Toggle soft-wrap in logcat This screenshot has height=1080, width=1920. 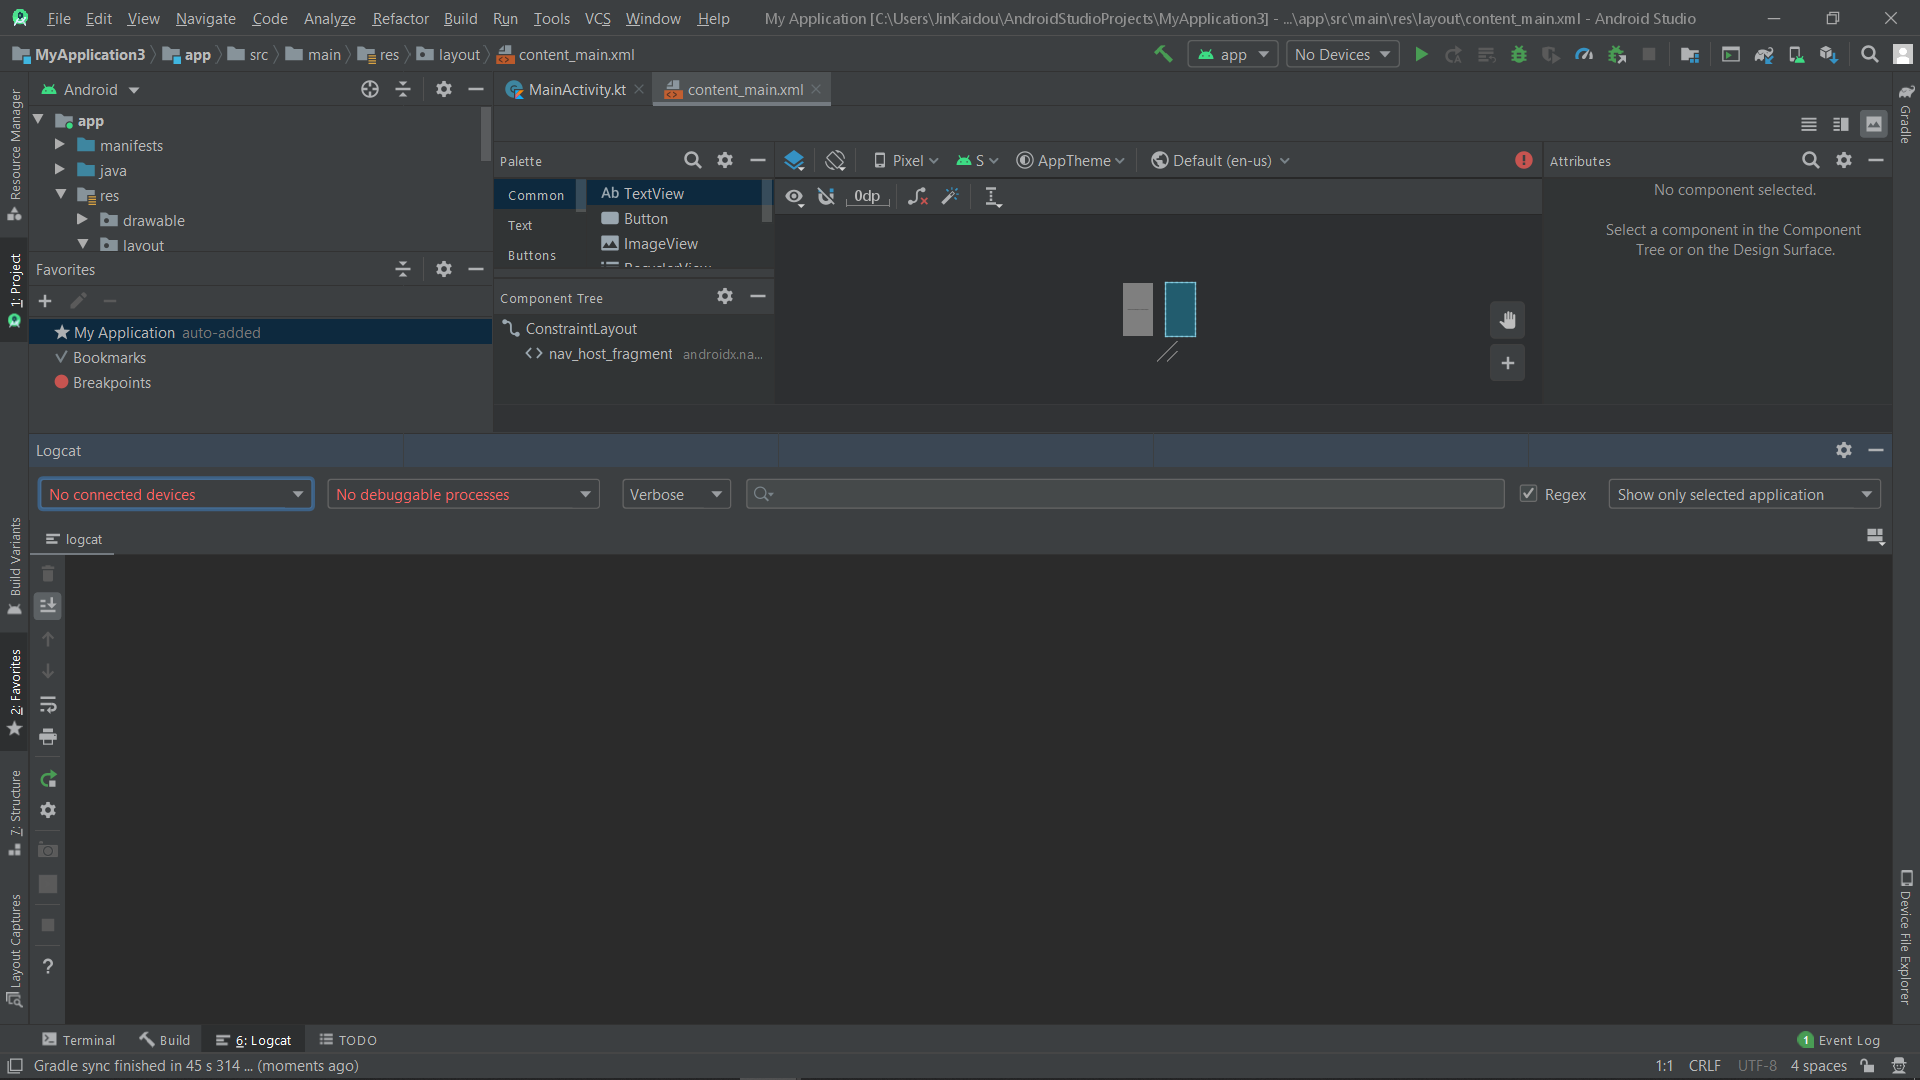pyautogui.click(x=47, y=705)
